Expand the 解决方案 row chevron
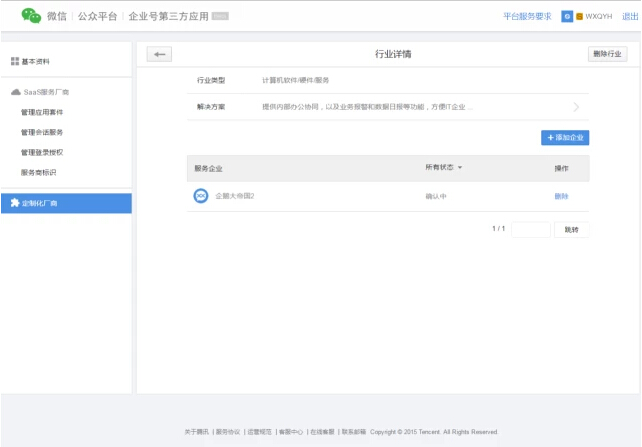 point(576,107)
